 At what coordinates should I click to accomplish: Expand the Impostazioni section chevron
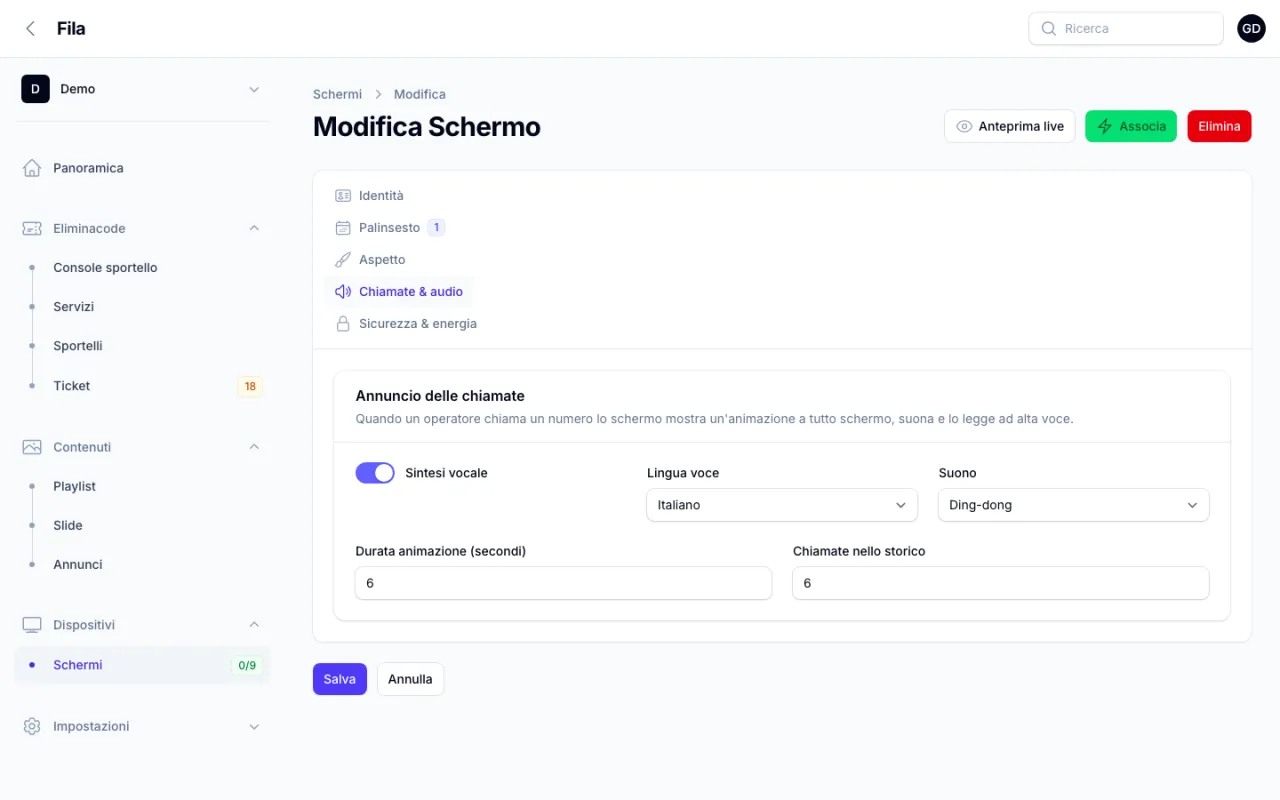[254, 726]
